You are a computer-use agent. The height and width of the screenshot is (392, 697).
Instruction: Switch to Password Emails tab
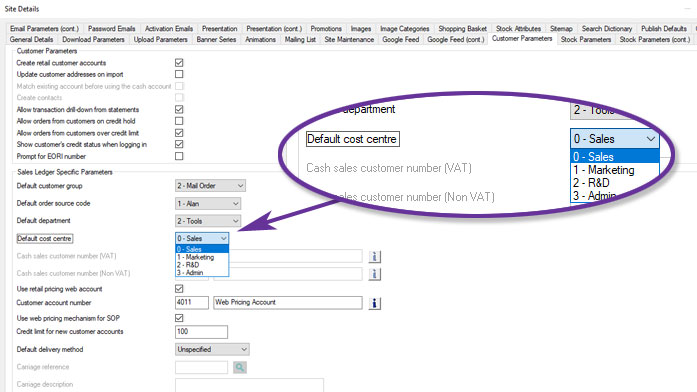coord(112,28)
